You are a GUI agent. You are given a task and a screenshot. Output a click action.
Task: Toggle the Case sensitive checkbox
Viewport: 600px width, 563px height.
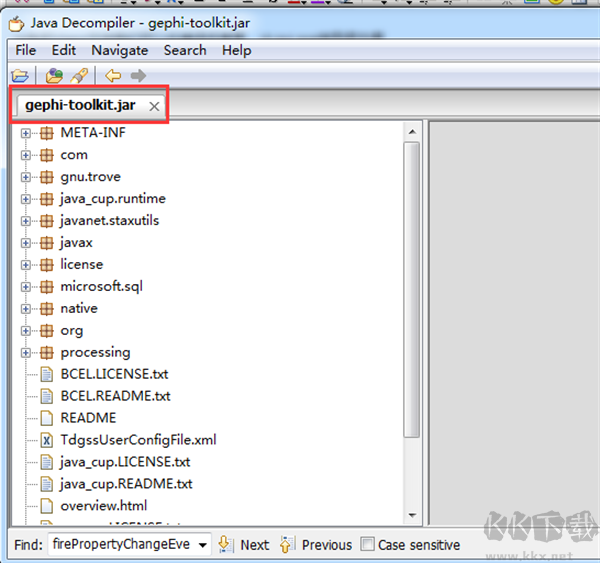coord(367,544)
